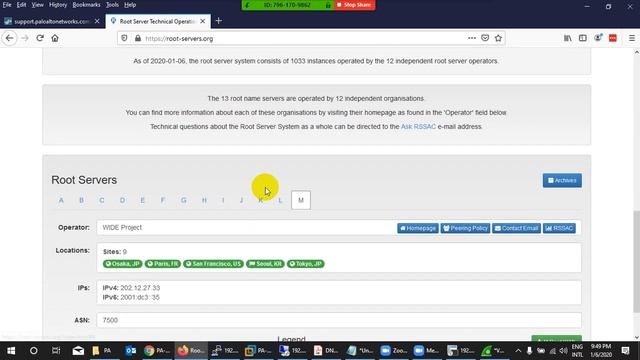Open the WIDE Project Homepage button
640x360 pixels.
coord(418,228)
